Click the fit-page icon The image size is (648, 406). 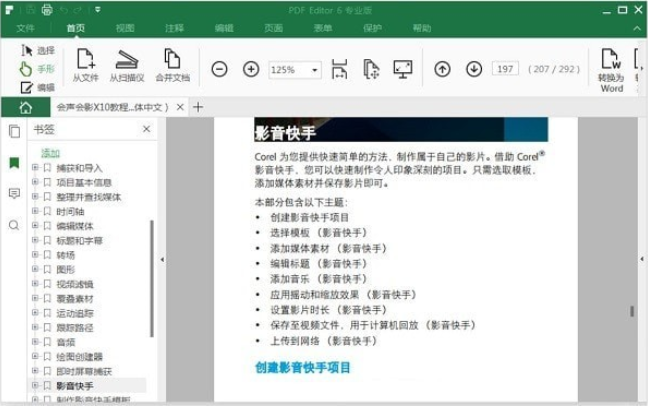pyautogui.click(x=371, y=69)
